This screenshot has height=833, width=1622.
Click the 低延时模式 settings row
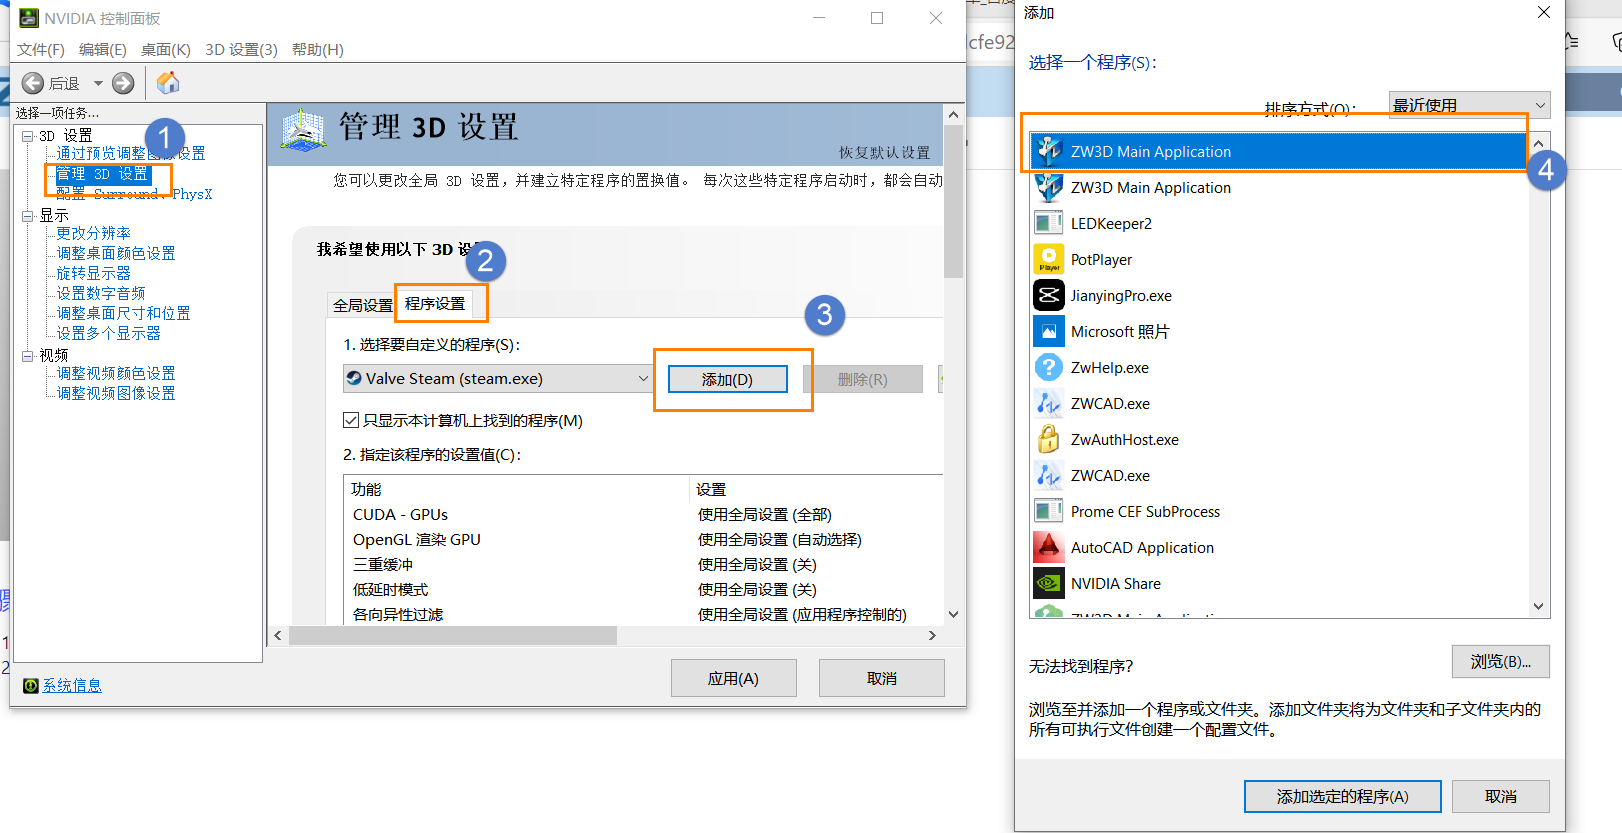pyautogui.click(x=645, y=589)
